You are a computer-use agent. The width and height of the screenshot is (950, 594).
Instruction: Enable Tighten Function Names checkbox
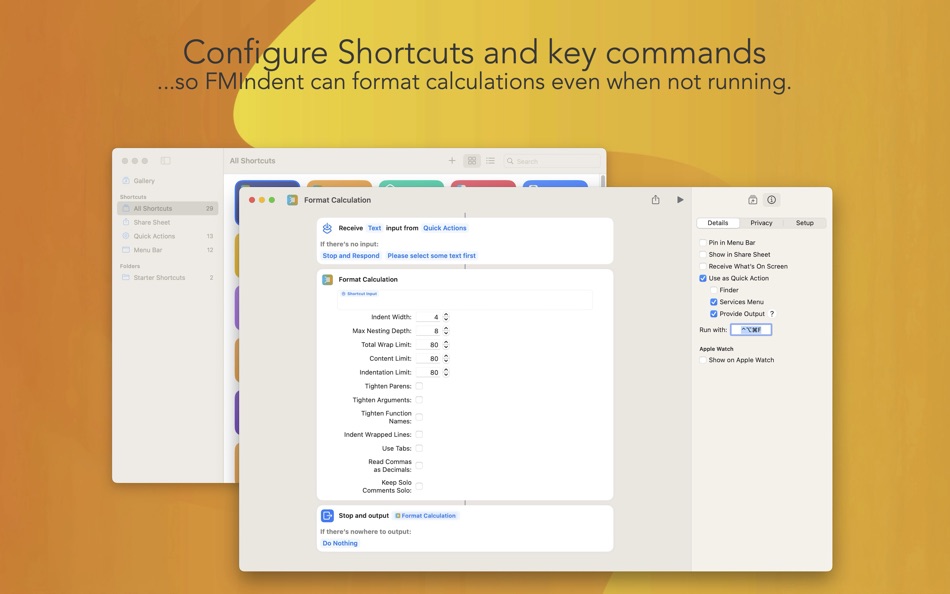click(x=419, y=417)
